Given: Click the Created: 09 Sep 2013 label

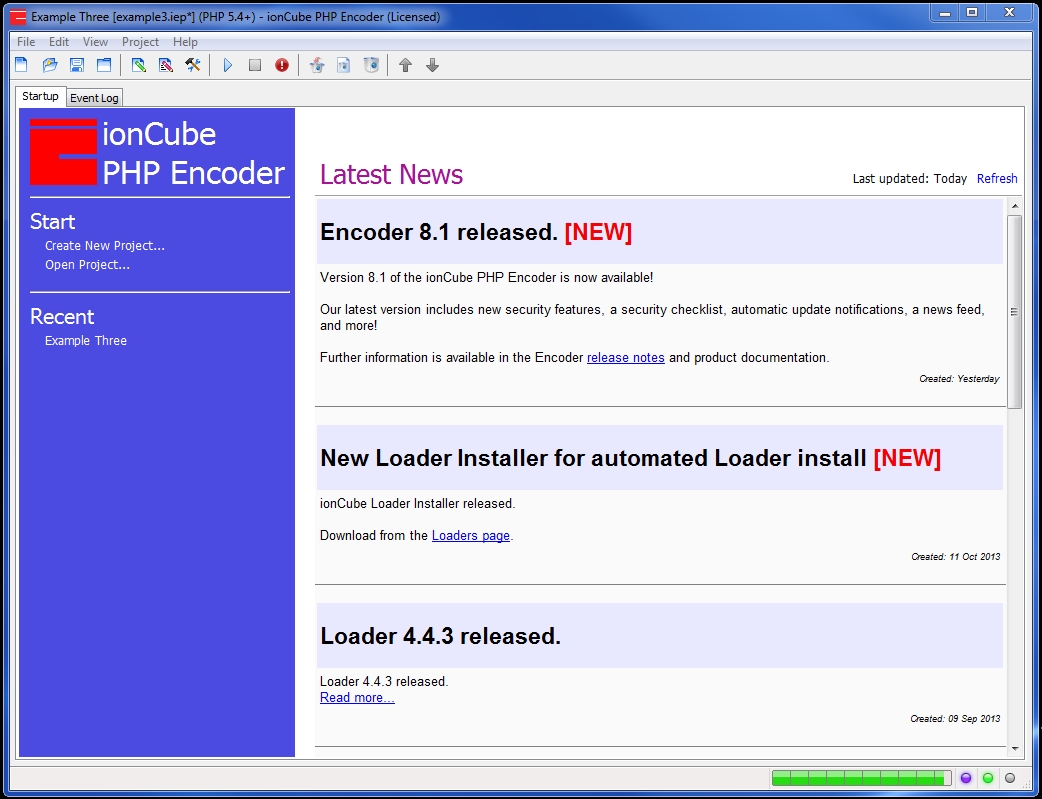Looking at the screenshot, I should coord(956,719).
